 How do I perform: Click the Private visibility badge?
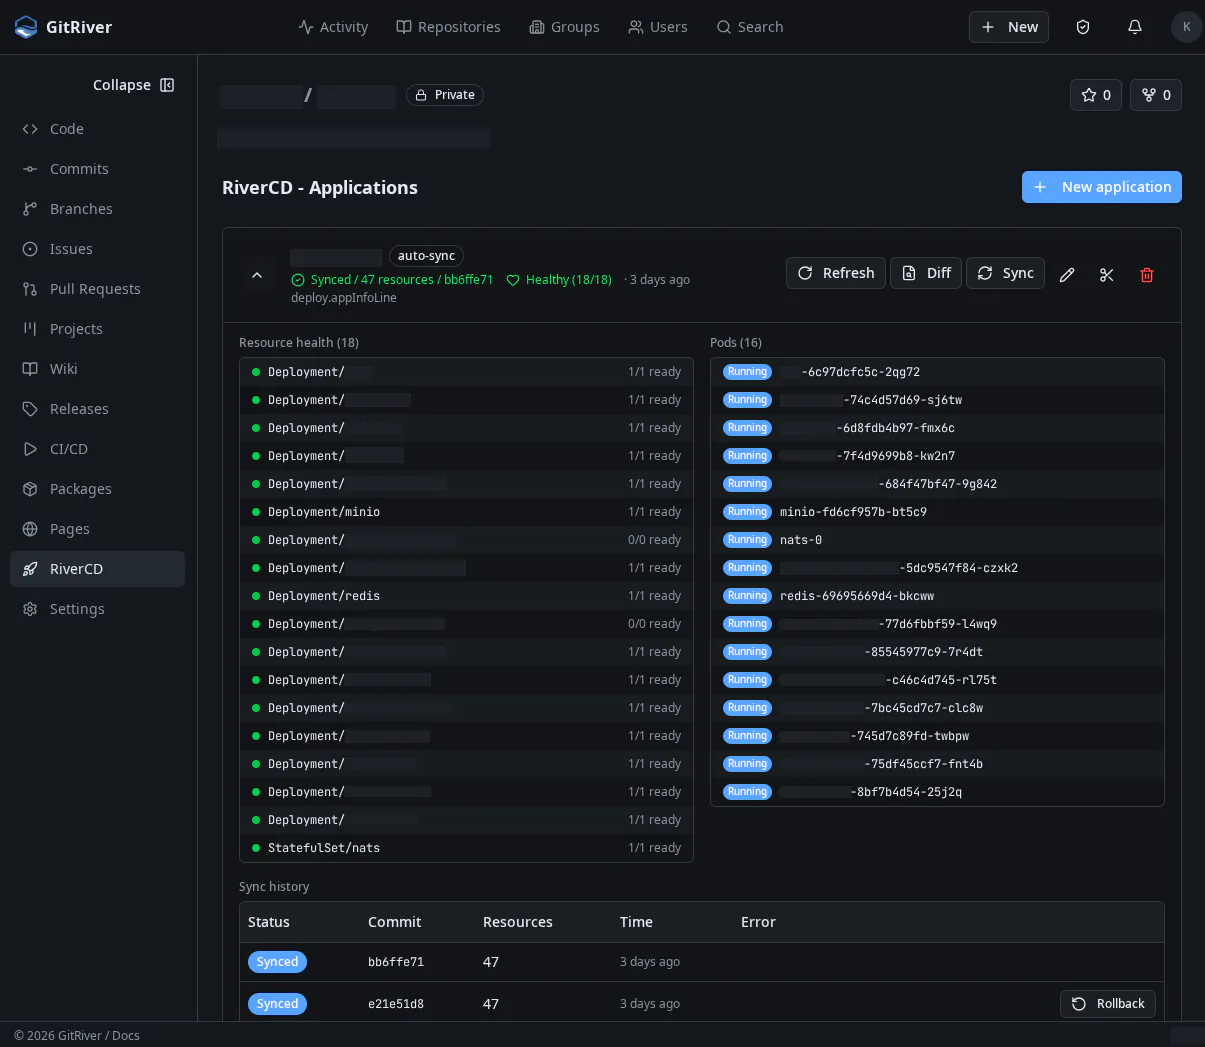pyautogui.click(x=445, y=95)
